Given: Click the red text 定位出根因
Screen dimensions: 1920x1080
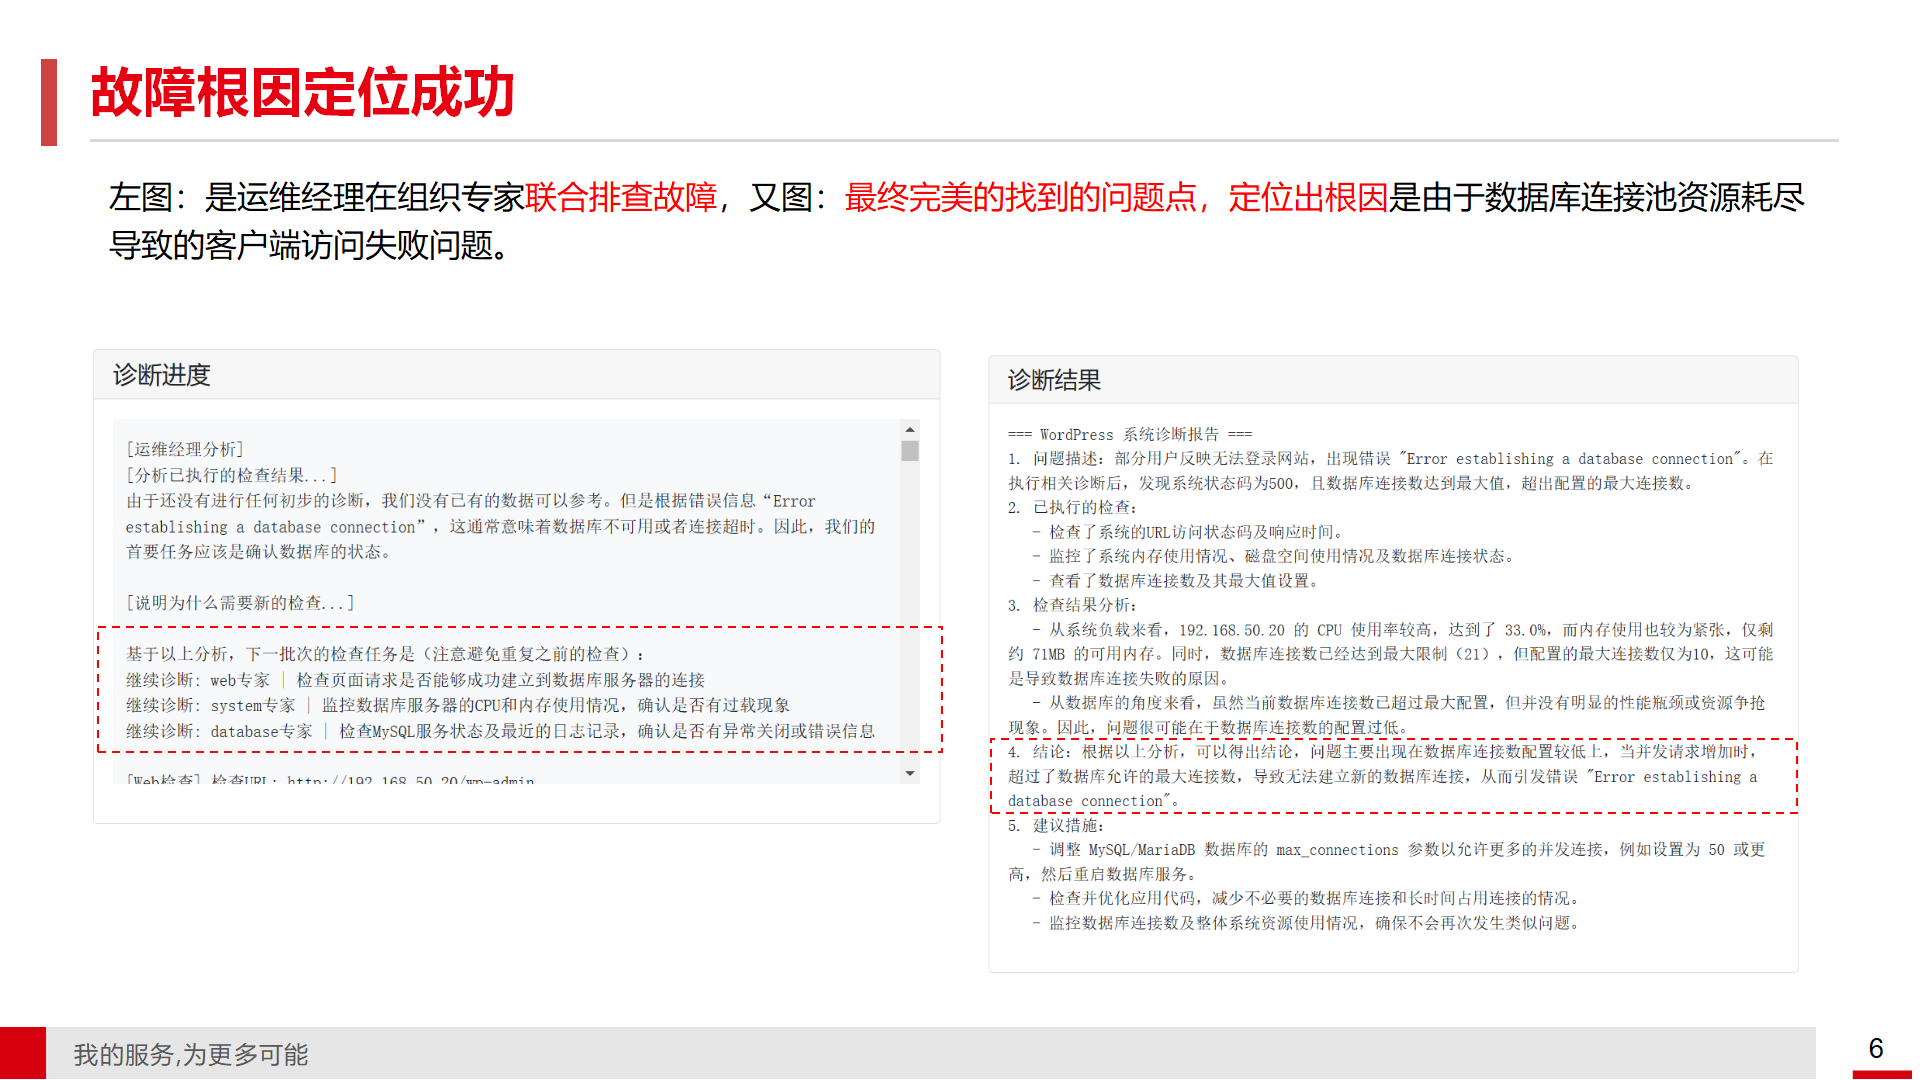Looking at the screenshot, I should (x=1307, y=197).
